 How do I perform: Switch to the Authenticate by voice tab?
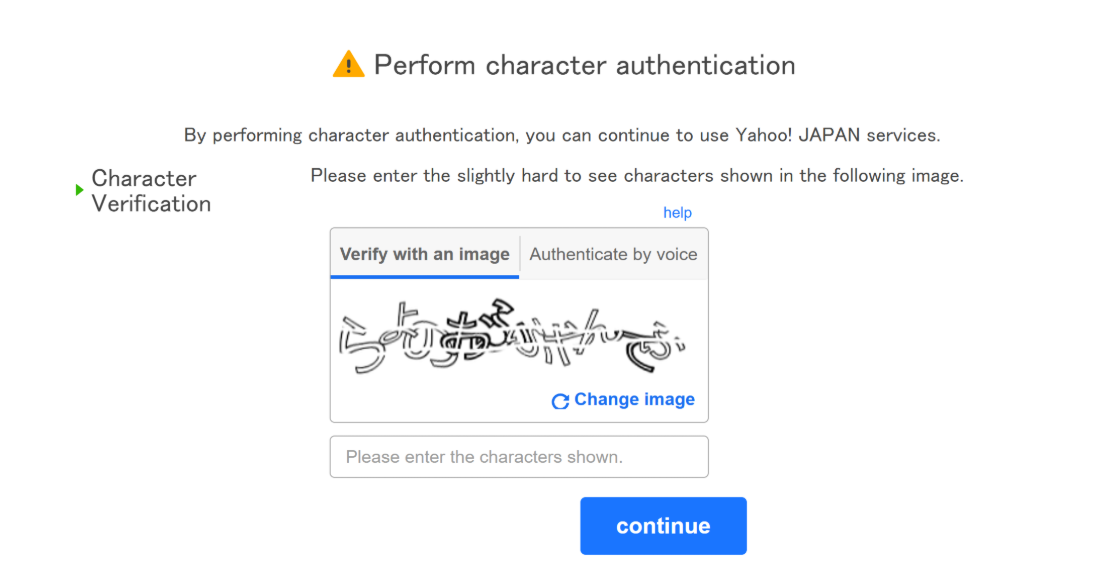click(x=613, y=254)
